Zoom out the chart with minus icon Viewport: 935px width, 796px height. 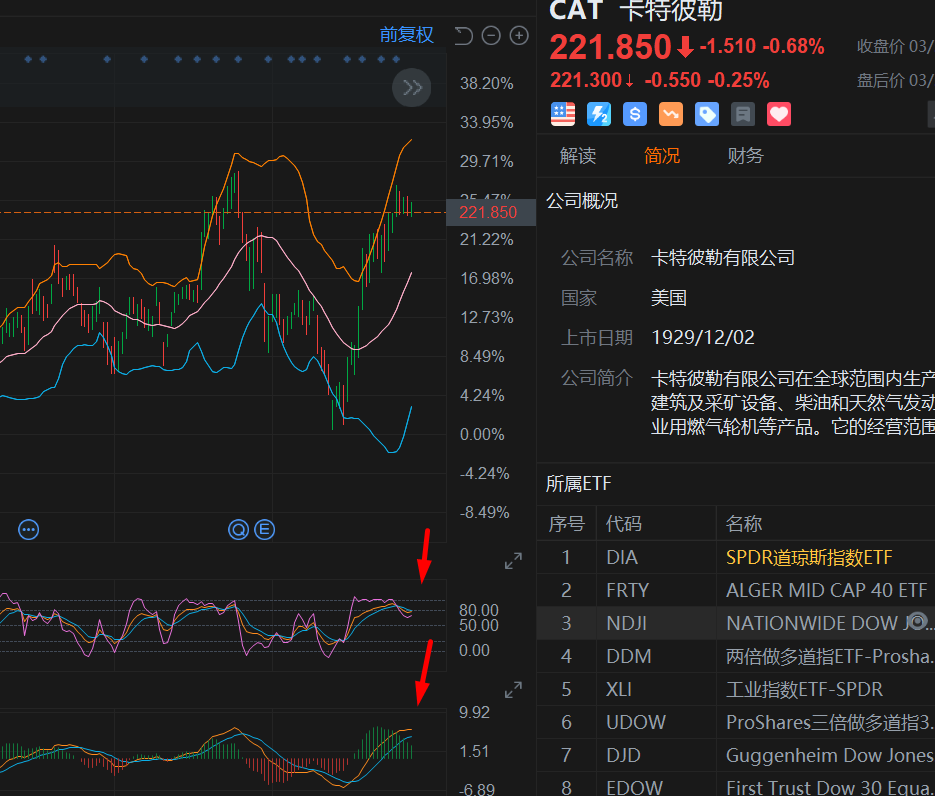(x=491, y=36)
